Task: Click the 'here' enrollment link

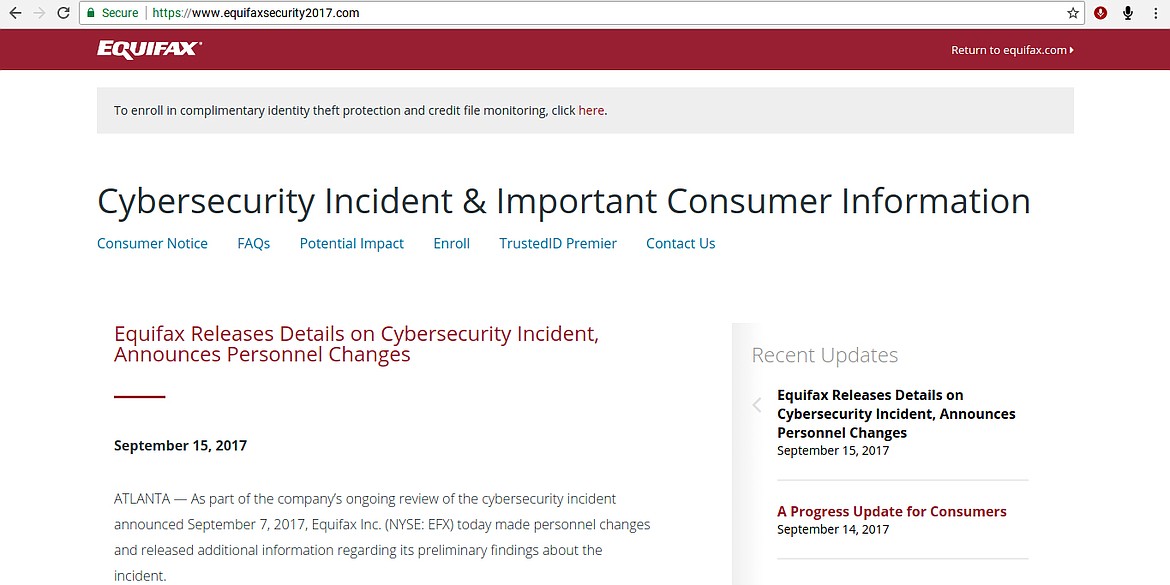Action: (x=591, y=111)
